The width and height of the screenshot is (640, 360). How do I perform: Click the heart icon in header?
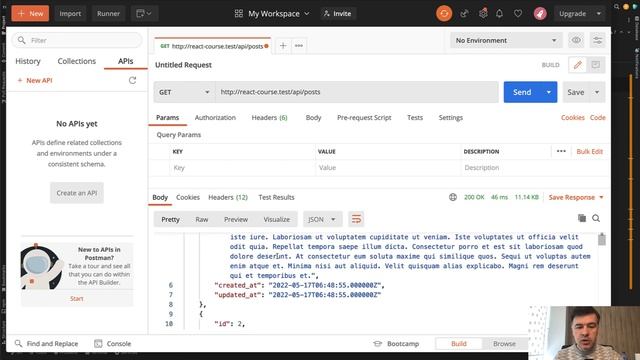[x=518, y=13]
